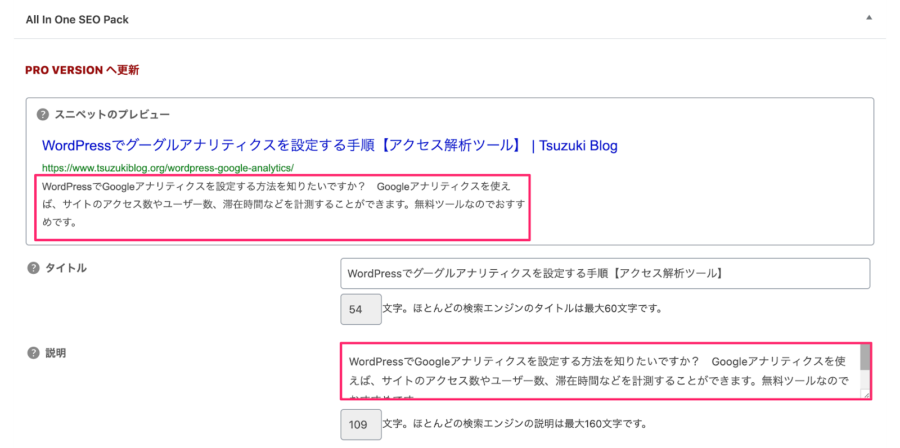Viewport: 900px width, 448px height.
Task: Click the title character count box showing 54
Action: coord(361,309)
